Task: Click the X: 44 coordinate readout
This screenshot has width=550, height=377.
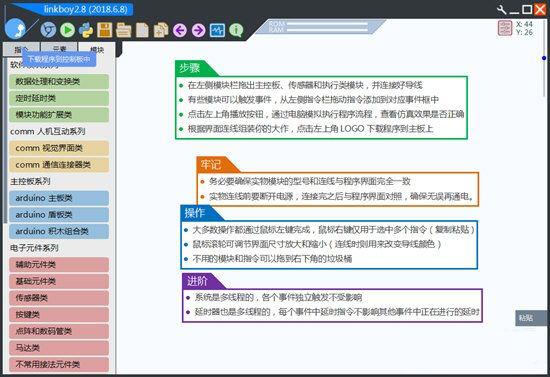Action: (x=524, y=24)
